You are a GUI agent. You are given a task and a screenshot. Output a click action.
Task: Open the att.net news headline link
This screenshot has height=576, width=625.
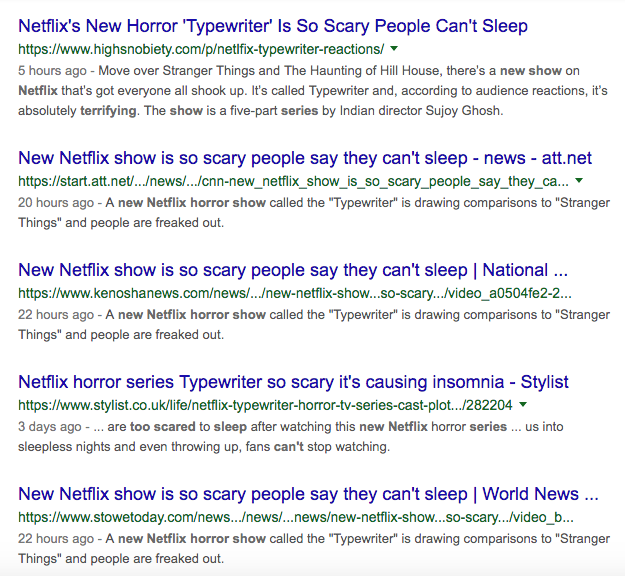(x=305, y=158)
